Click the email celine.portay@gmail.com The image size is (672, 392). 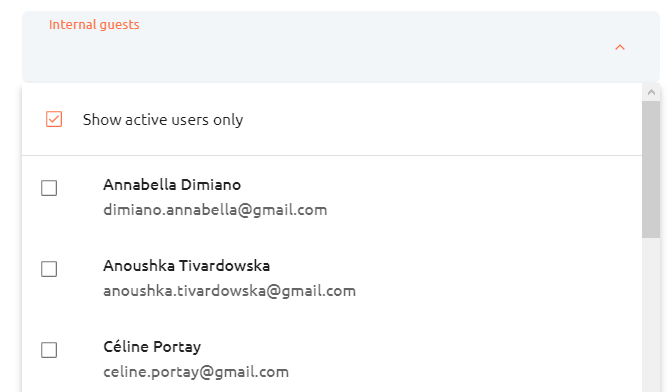point(196,372)
